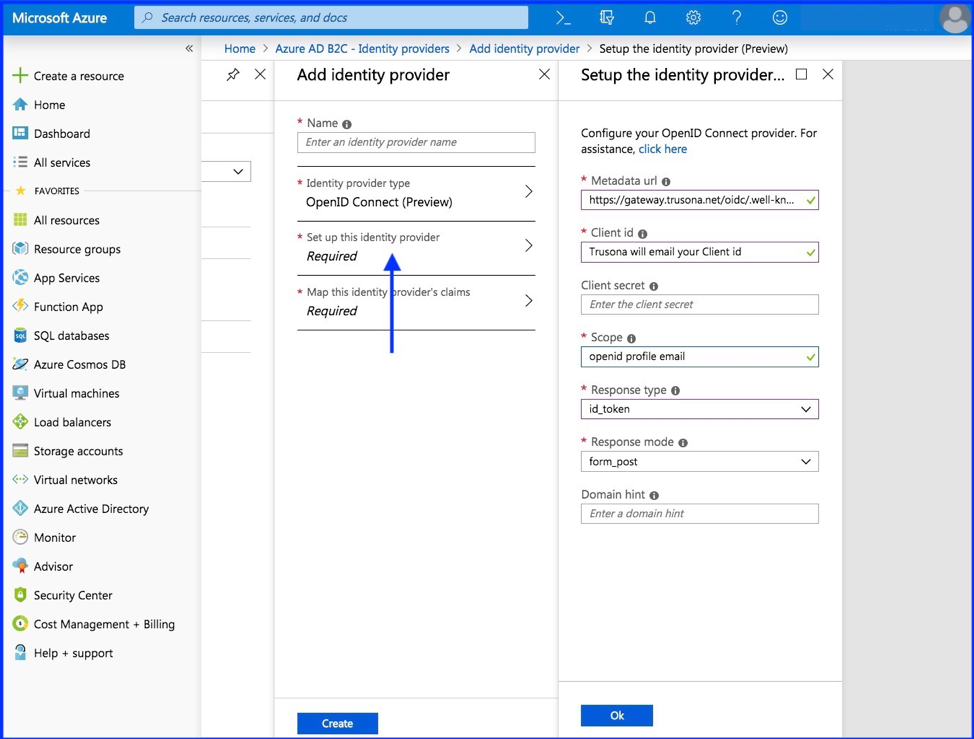The image size is (974, 739).
Task: Collapse the left sidebar menu
Action: 189,48
